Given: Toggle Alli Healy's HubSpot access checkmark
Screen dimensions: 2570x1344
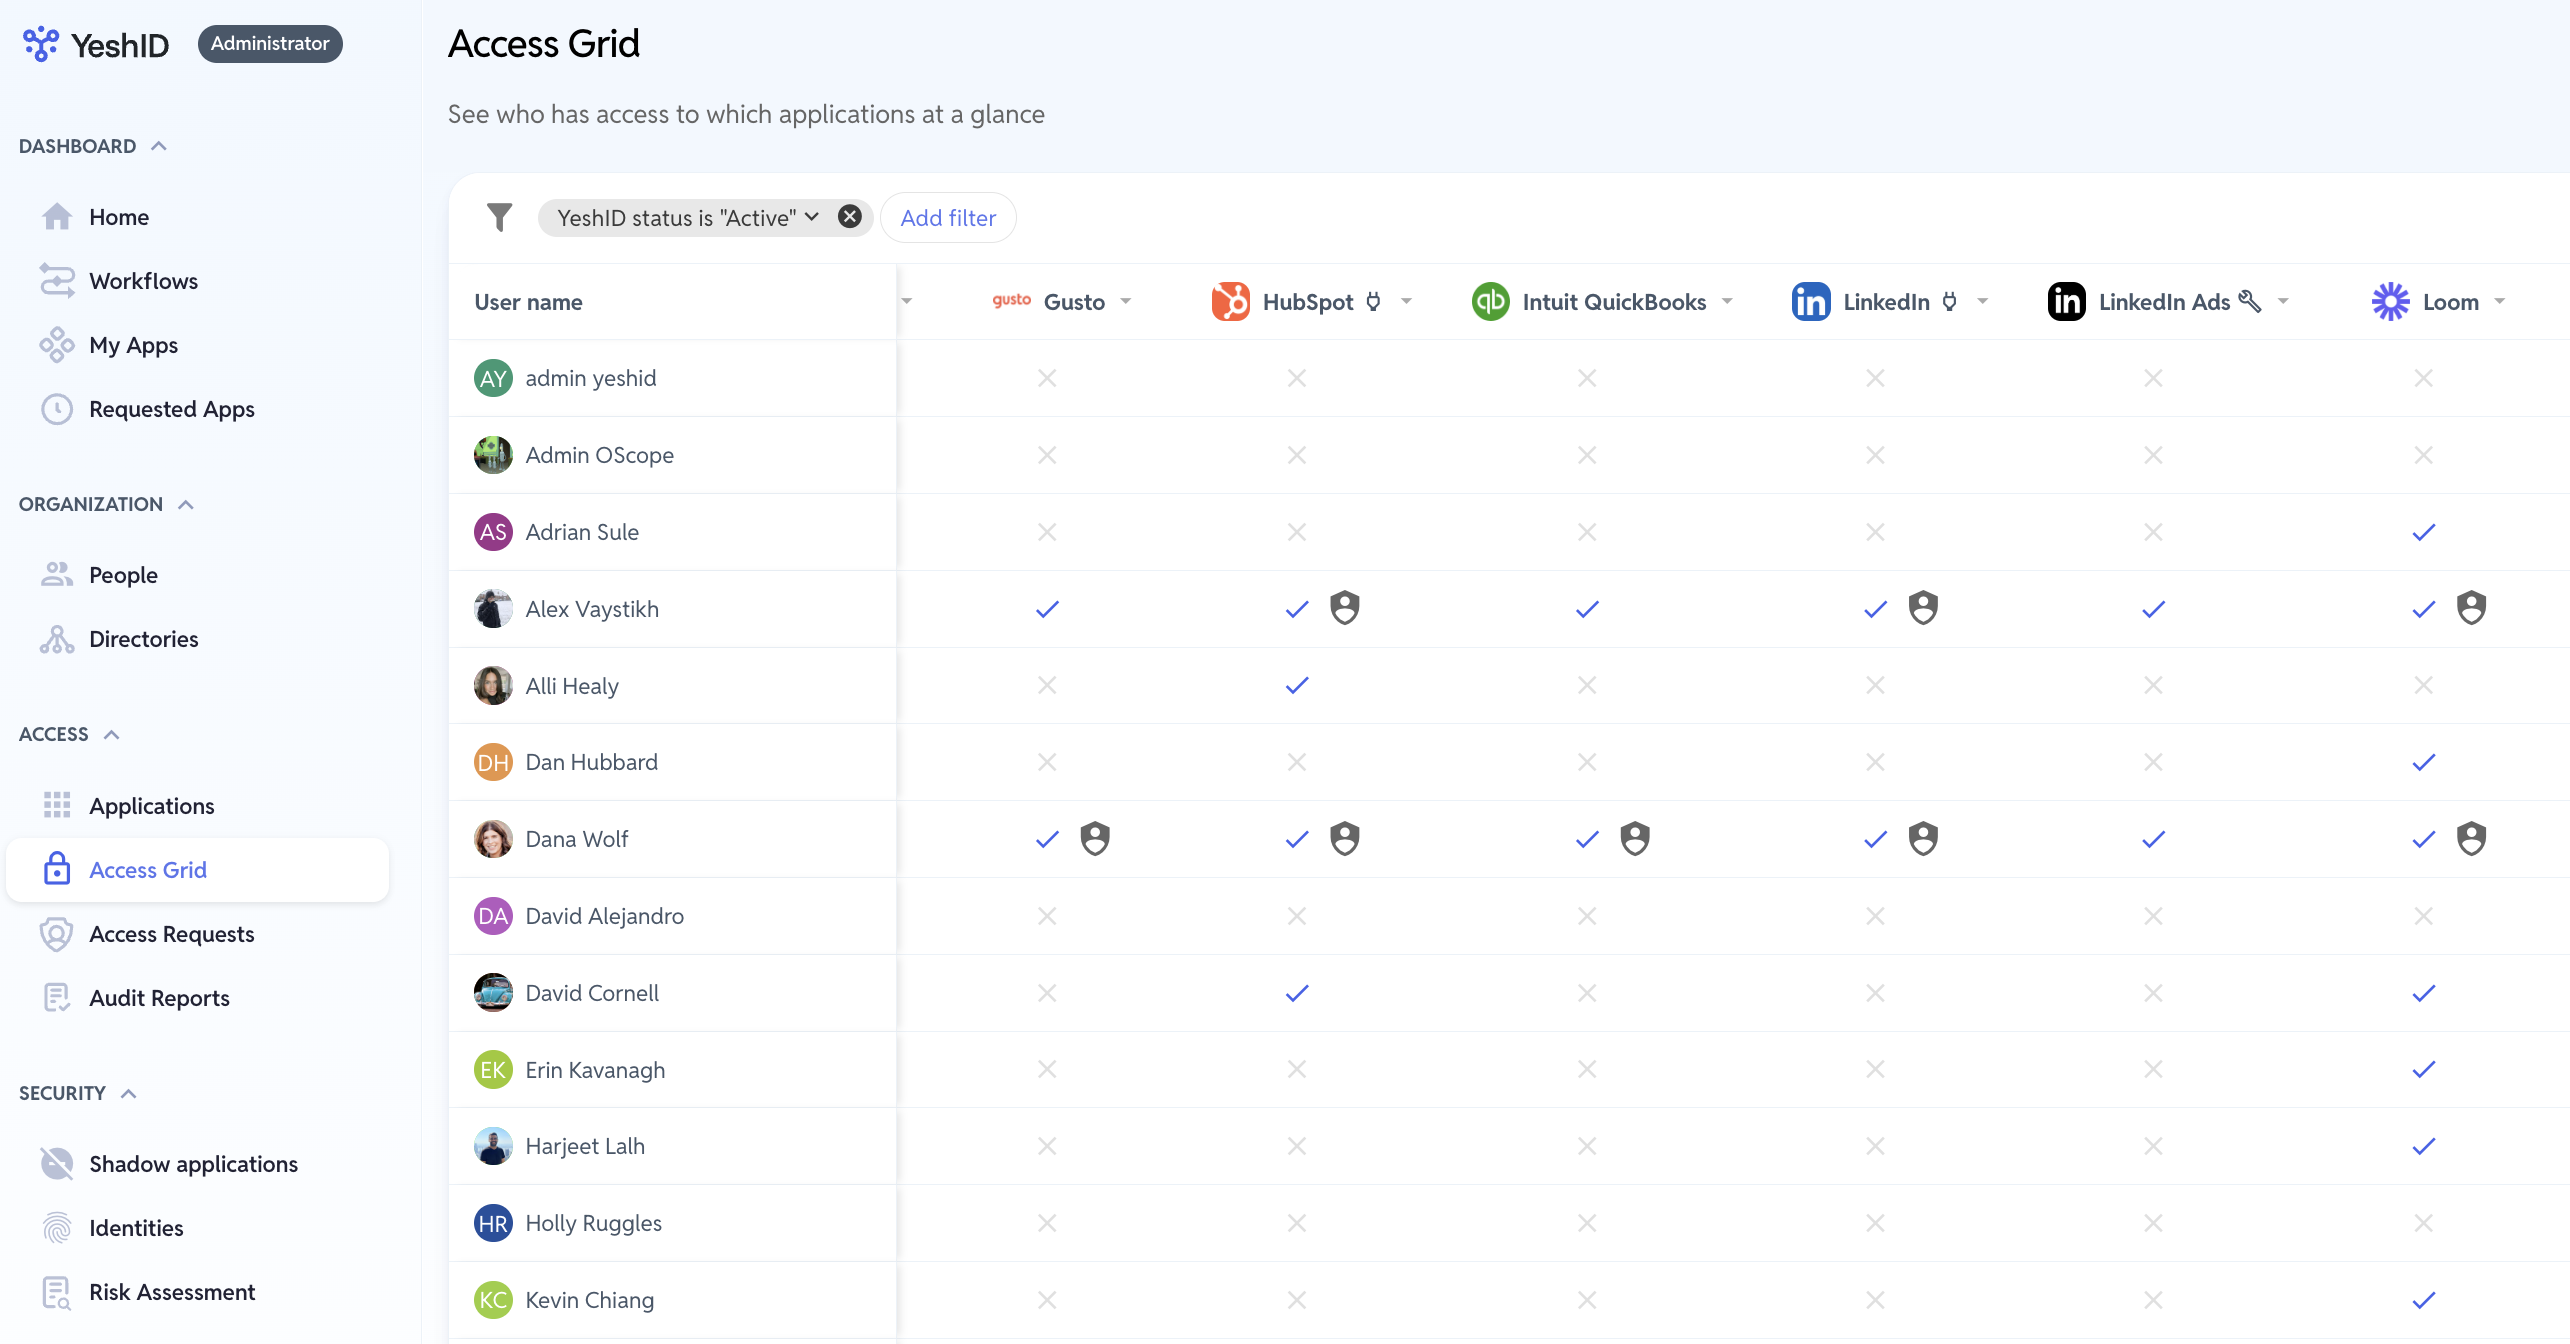Looking at the screenshot, I should coord(1297,686).
